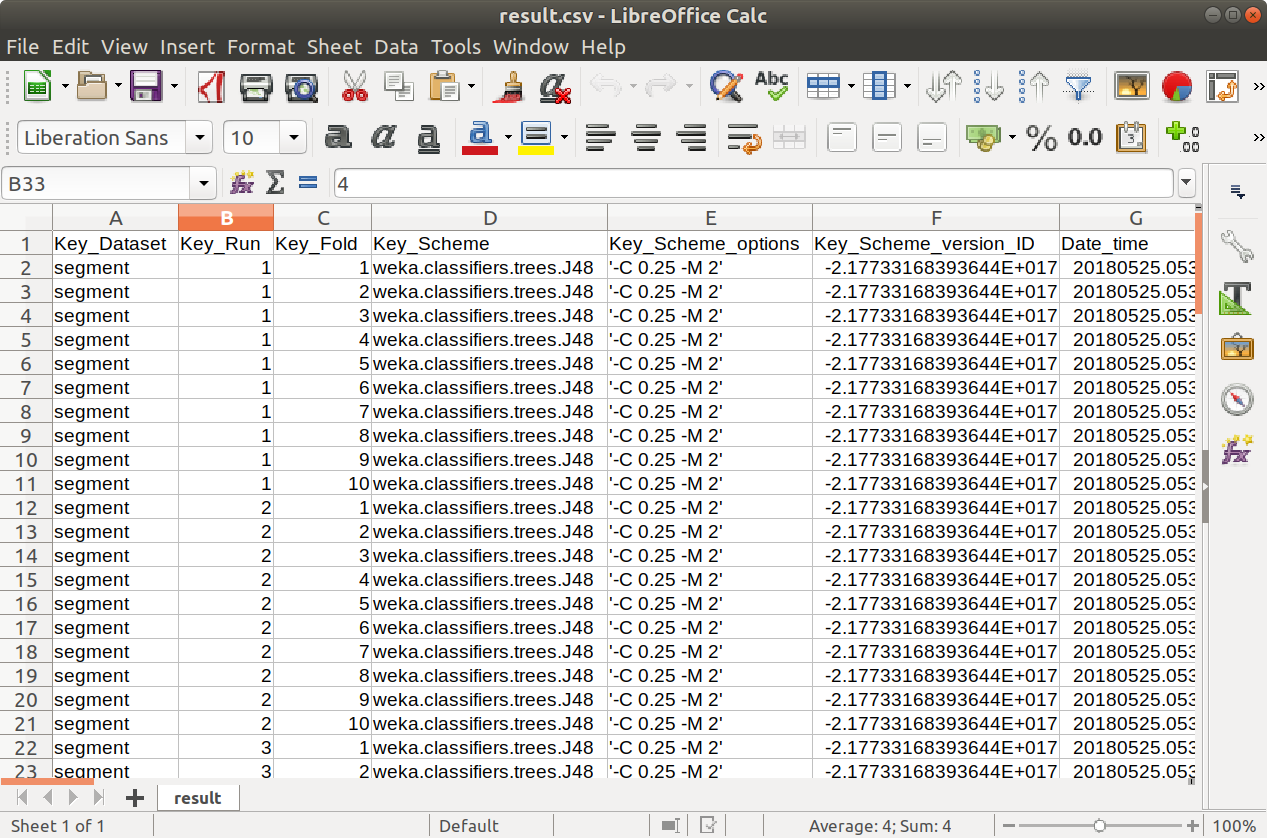Run the Spelling check icon
The width and height of the screenshot is (1267, 838).
pos(771,87)
